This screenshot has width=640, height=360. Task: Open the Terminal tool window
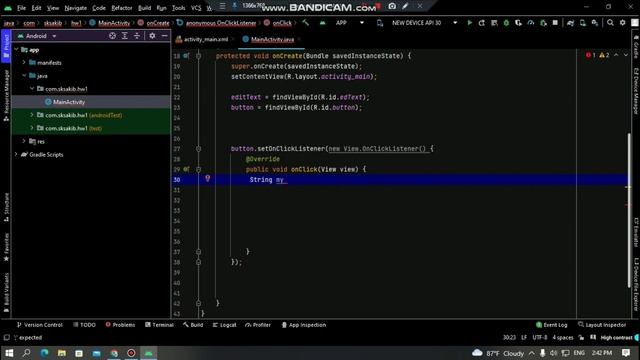pyautogui.click(x=159, y=325)
